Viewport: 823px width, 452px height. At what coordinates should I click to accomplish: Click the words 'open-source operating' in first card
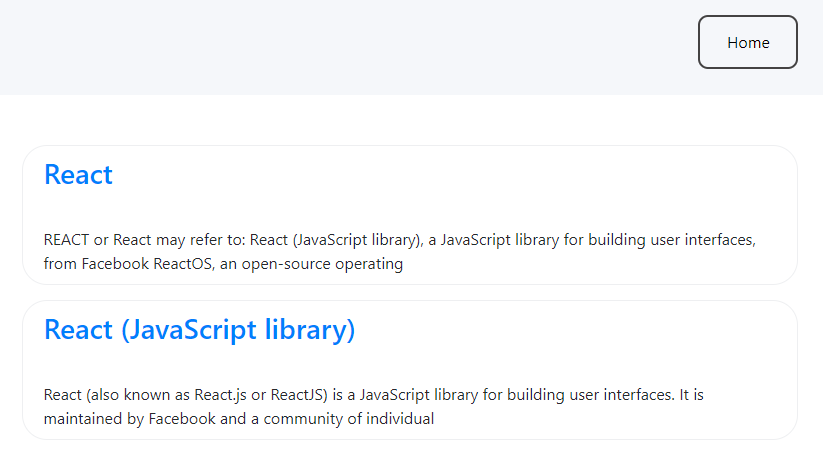pos(322,264)
